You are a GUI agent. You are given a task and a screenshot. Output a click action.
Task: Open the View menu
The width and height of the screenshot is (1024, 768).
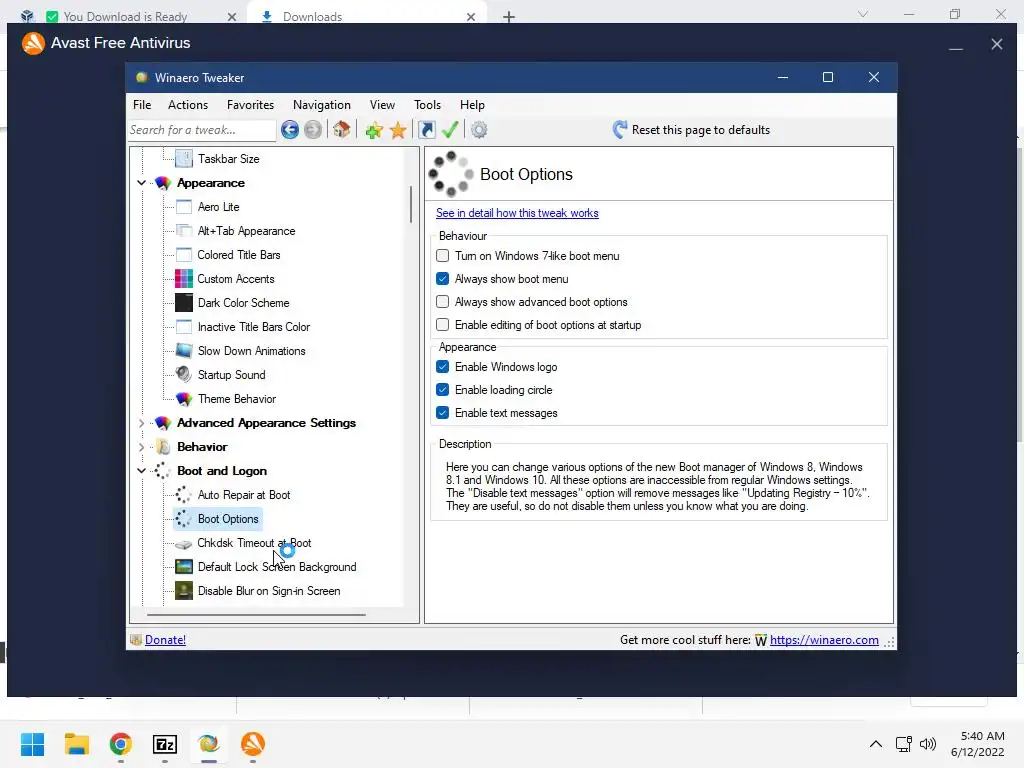pyautogui.click(x=382, y=105)
